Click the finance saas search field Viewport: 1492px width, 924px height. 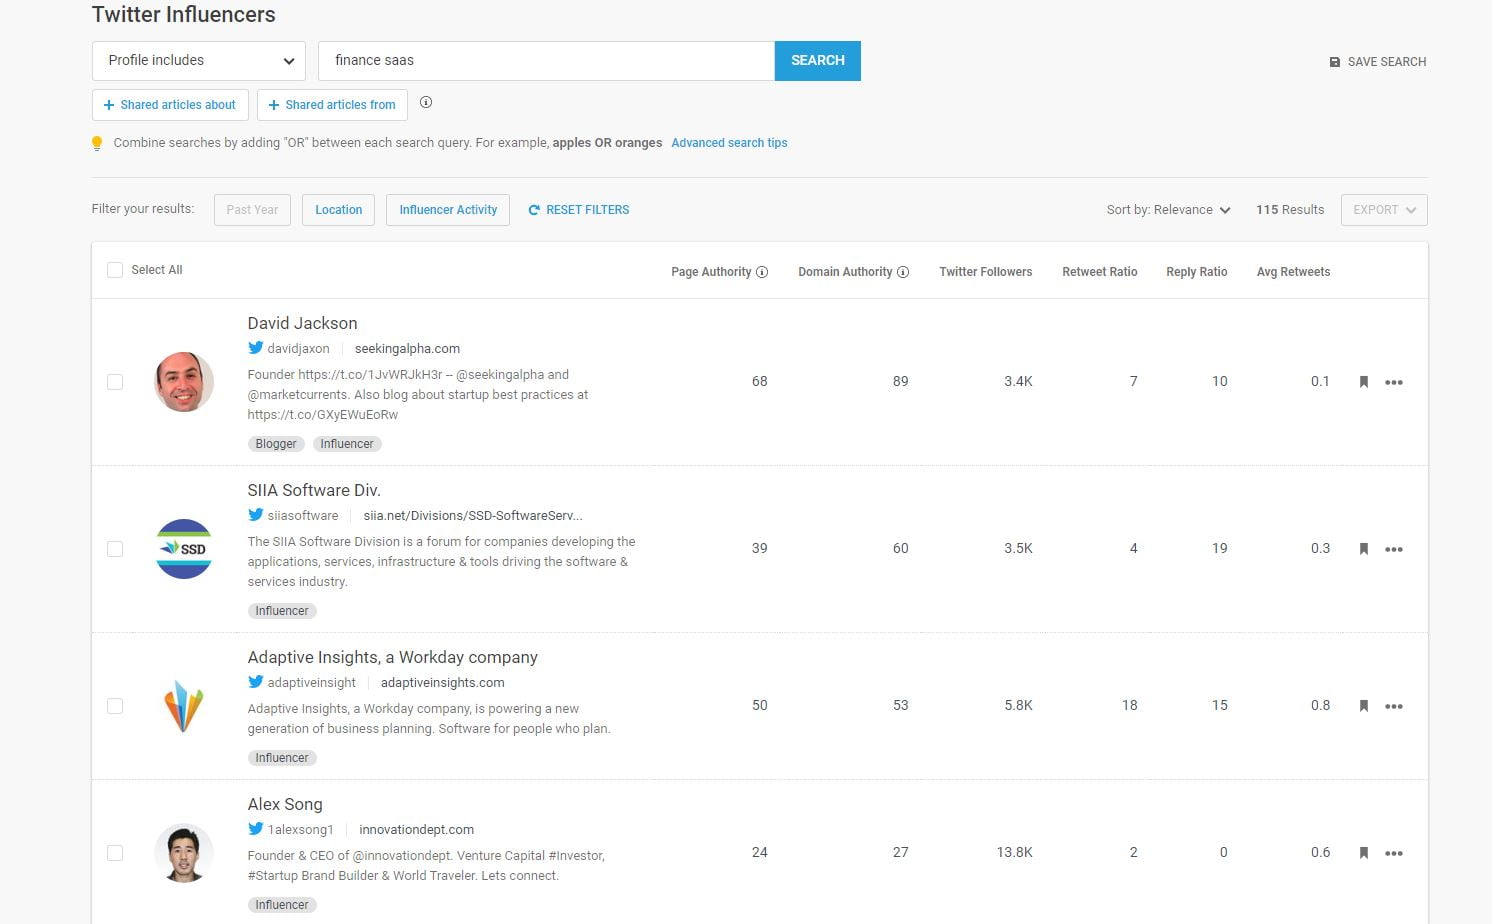546,61
